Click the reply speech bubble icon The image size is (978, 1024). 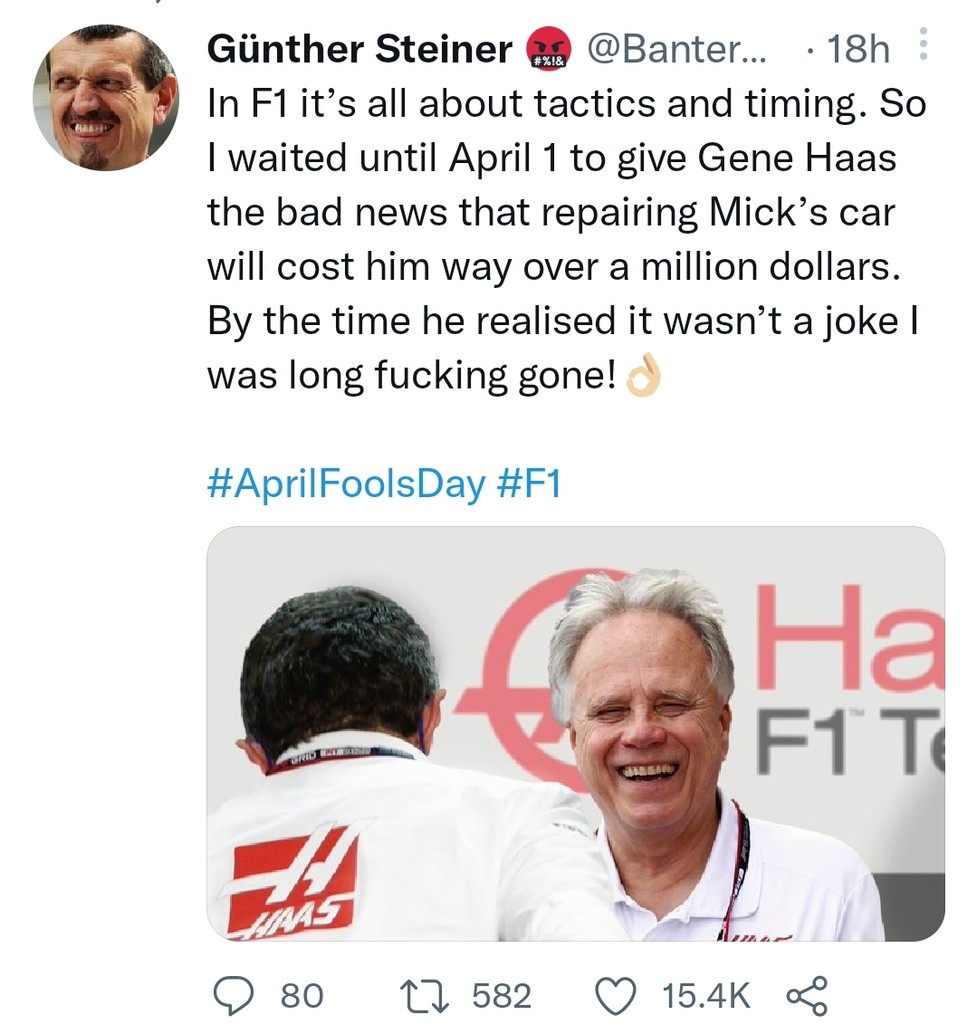(x=238, y=995)
